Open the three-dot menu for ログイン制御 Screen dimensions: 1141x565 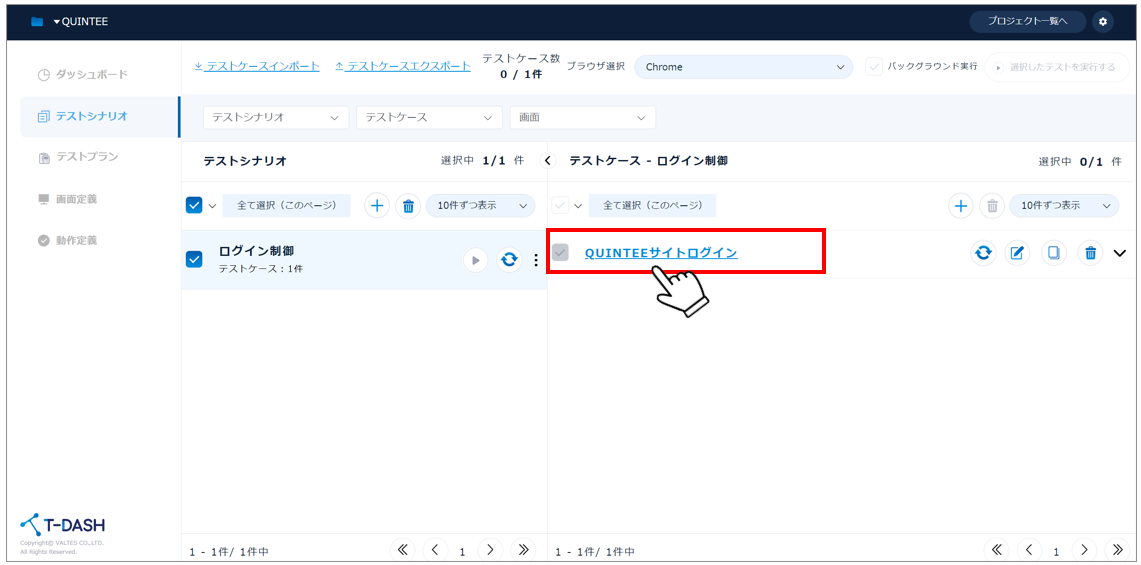535,260
